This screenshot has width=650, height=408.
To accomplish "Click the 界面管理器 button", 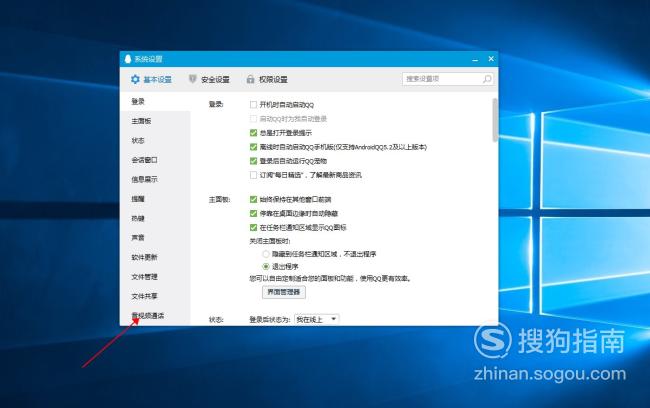I will click(284, 292).
